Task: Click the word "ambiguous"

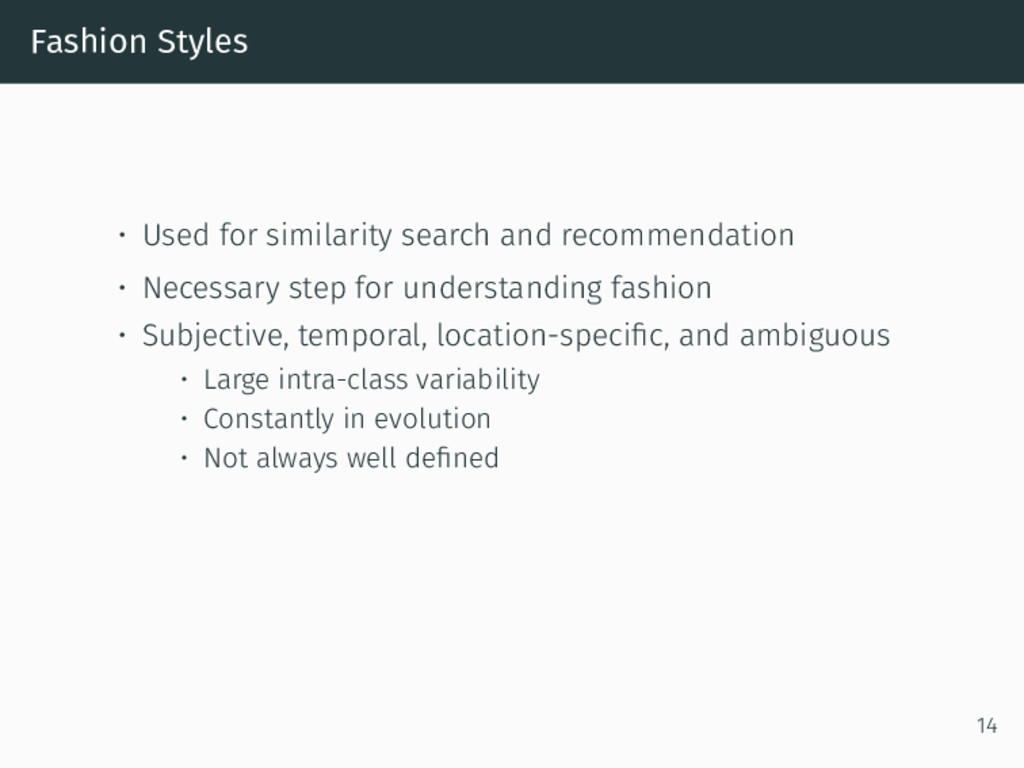Action: click(x=814, y=335)
